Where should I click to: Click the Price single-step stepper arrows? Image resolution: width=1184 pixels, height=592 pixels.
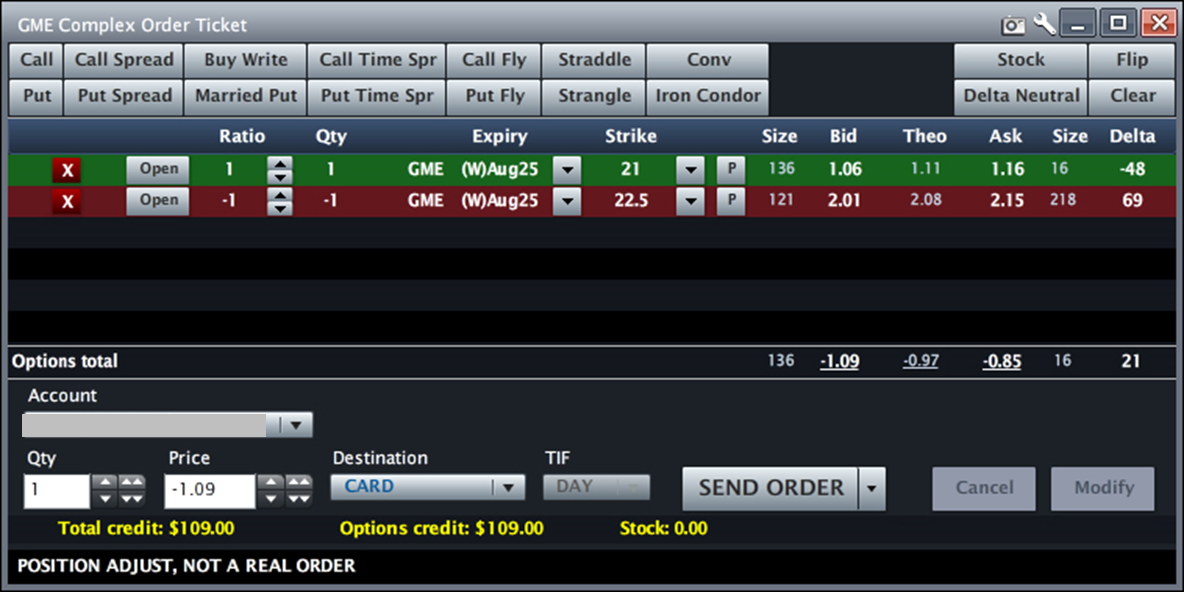[271, 490]
